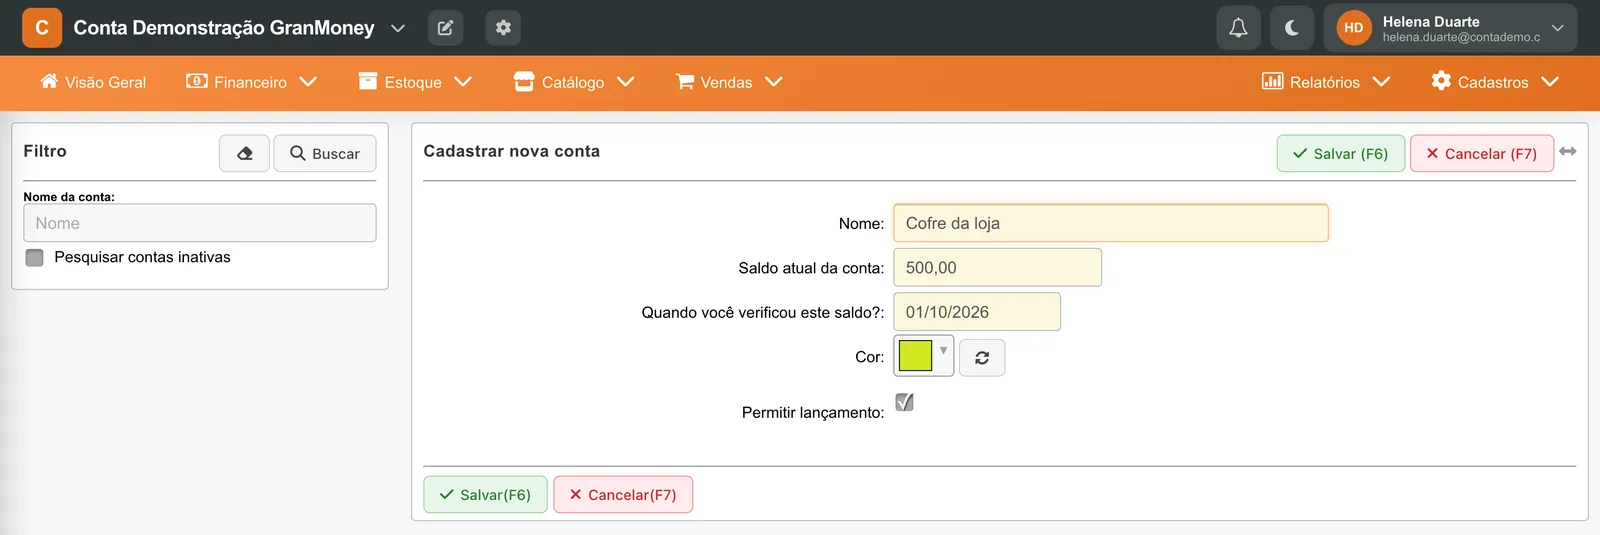
Task: Click the archive box icon beside Estoque
Action: [368, 81]
